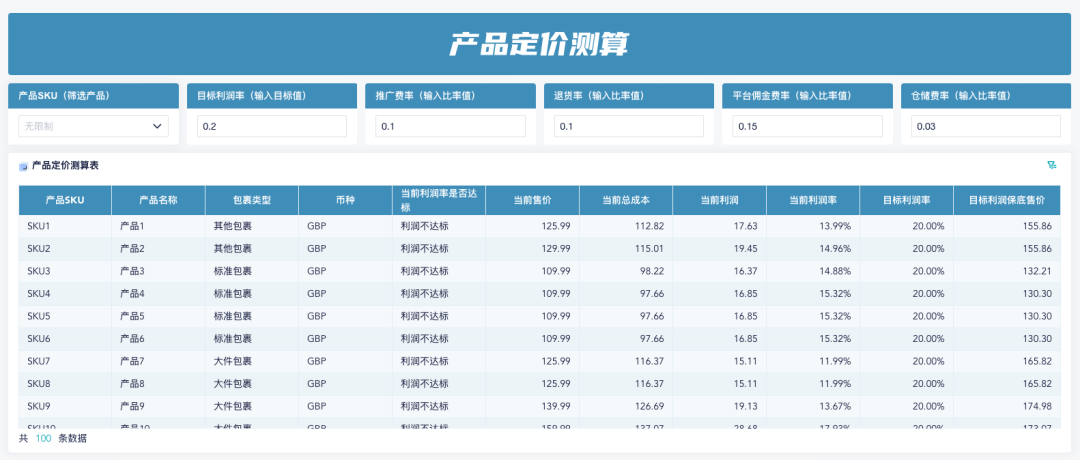Click the 币种 column header
The height and width of the screenshot is (460, 1080).
click(345, 200)
